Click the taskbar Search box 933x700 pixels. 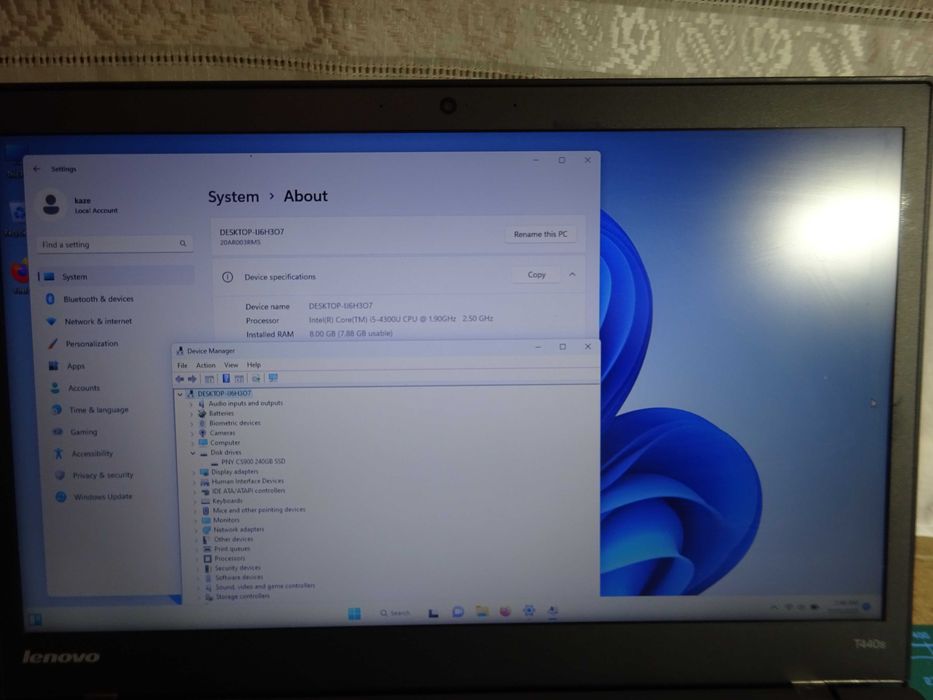point(396,612)
